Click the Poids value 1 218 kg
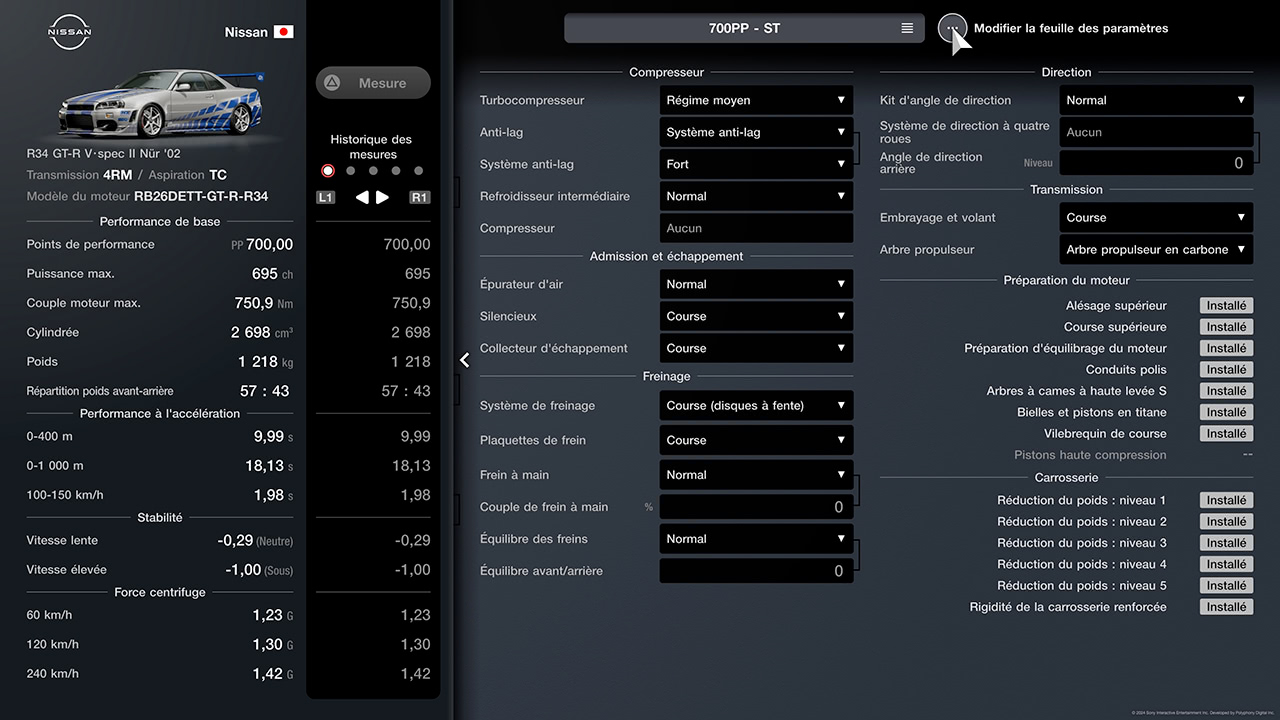 pyautogui.click(x=265, y=362)
